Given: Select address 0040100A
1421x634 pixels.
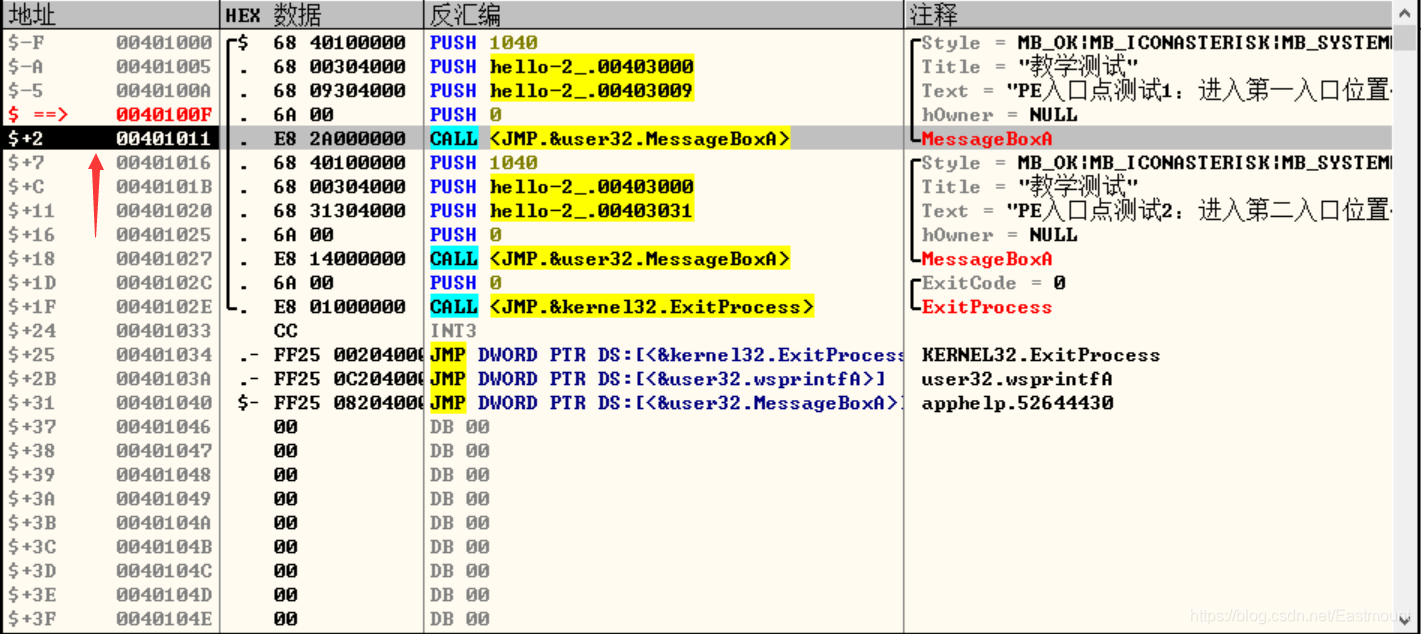Looking at the screenshot, I should pos(164,91).
